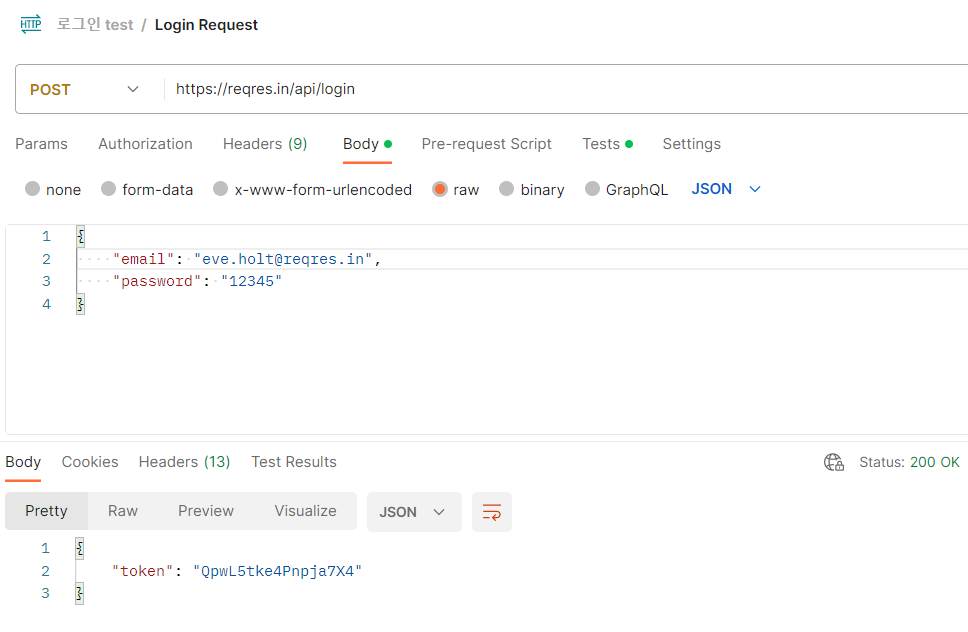Viewport: 968px width, 632px height.
Task: Switch response view to Raw
Action: (123, 511)
